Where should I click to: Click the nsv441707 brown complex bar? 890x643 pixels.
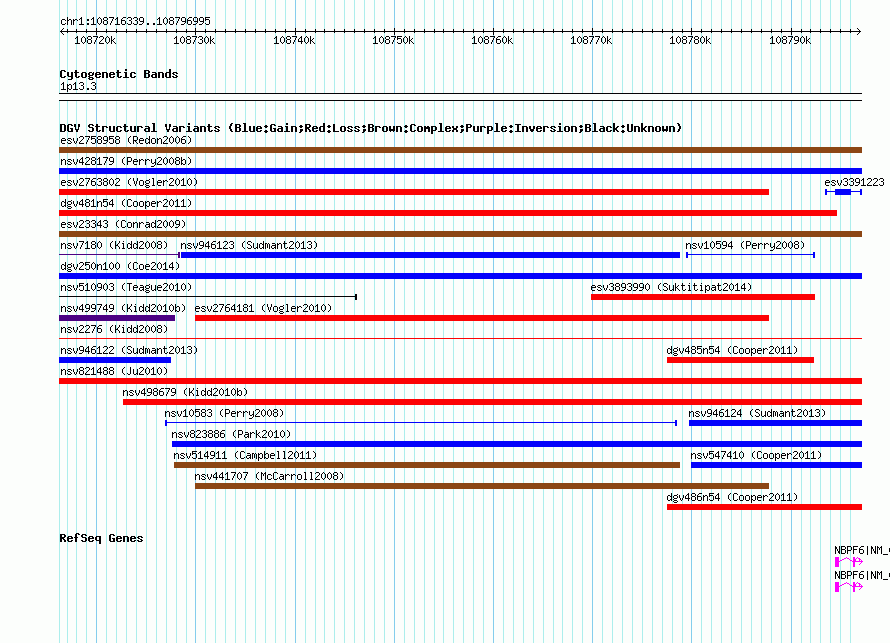(x=482, y=486)
